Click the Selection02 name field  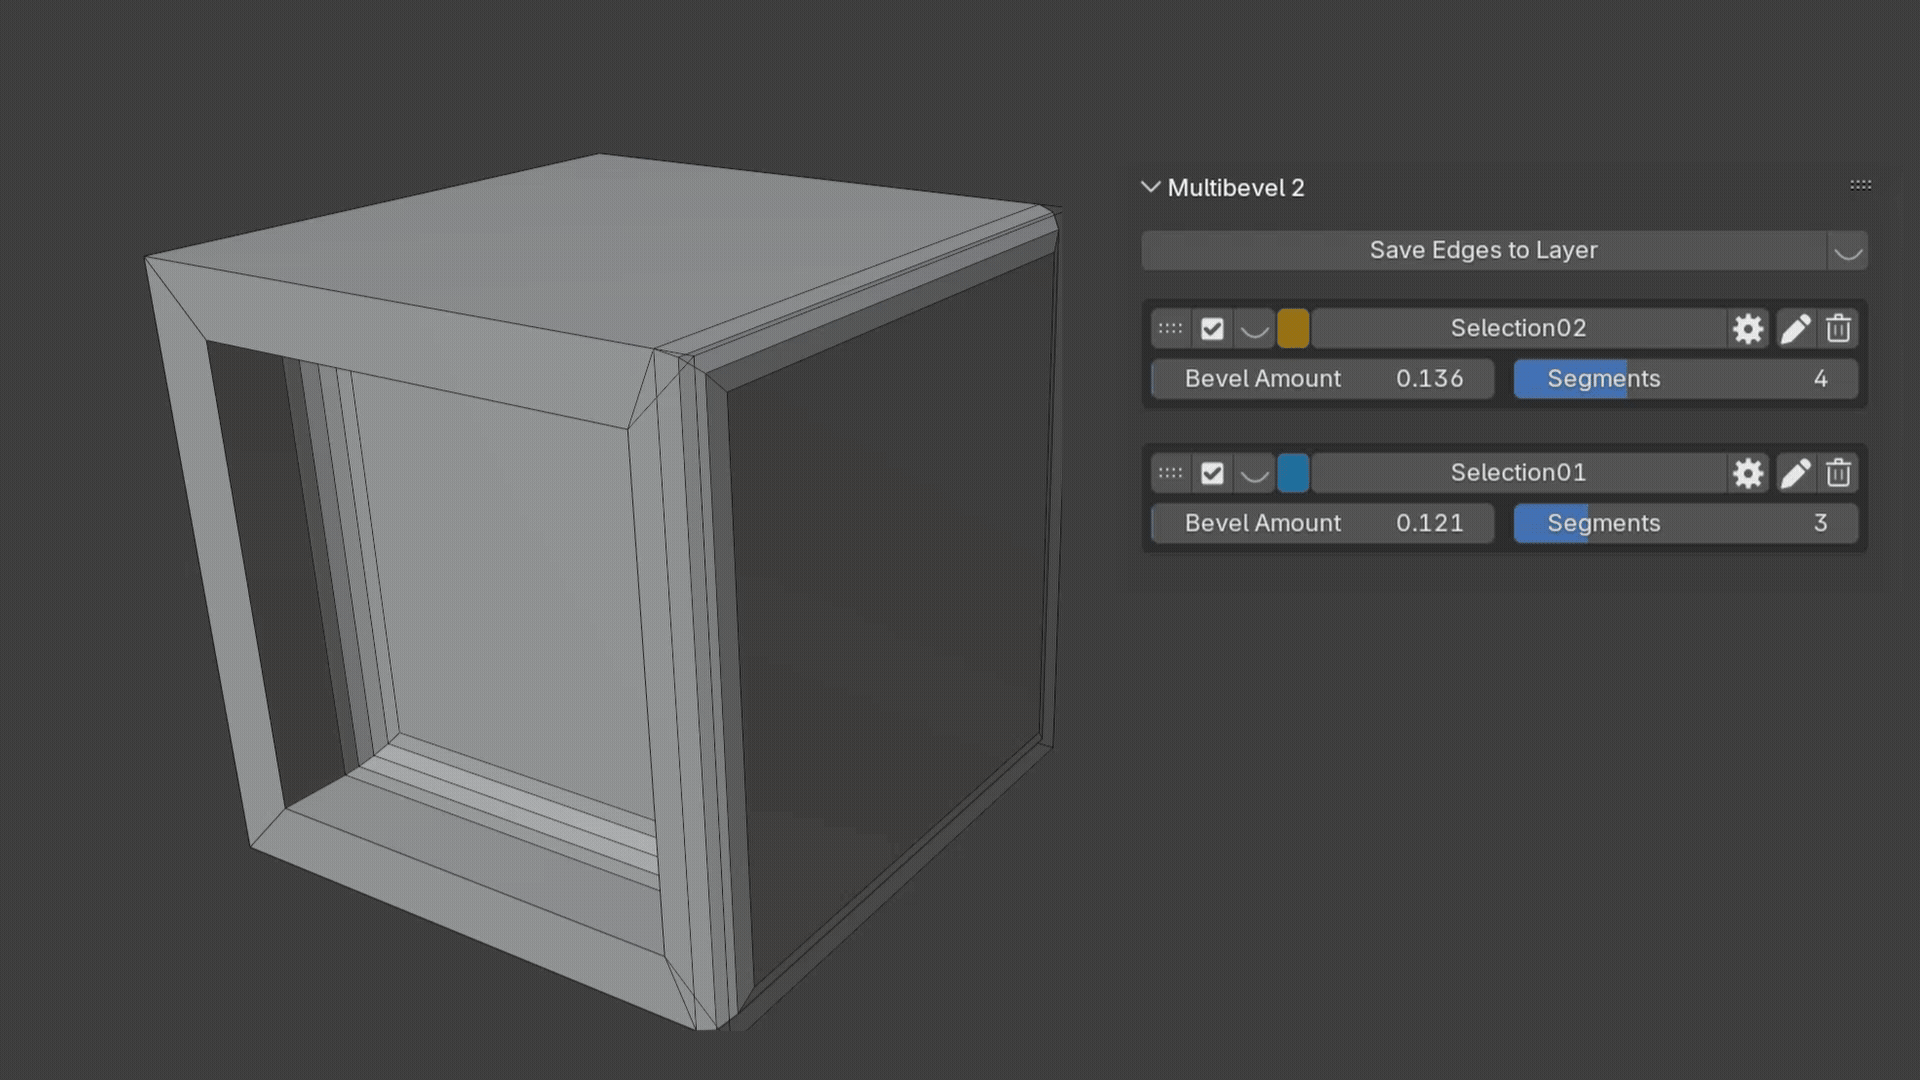click(x=1518, y=328)
